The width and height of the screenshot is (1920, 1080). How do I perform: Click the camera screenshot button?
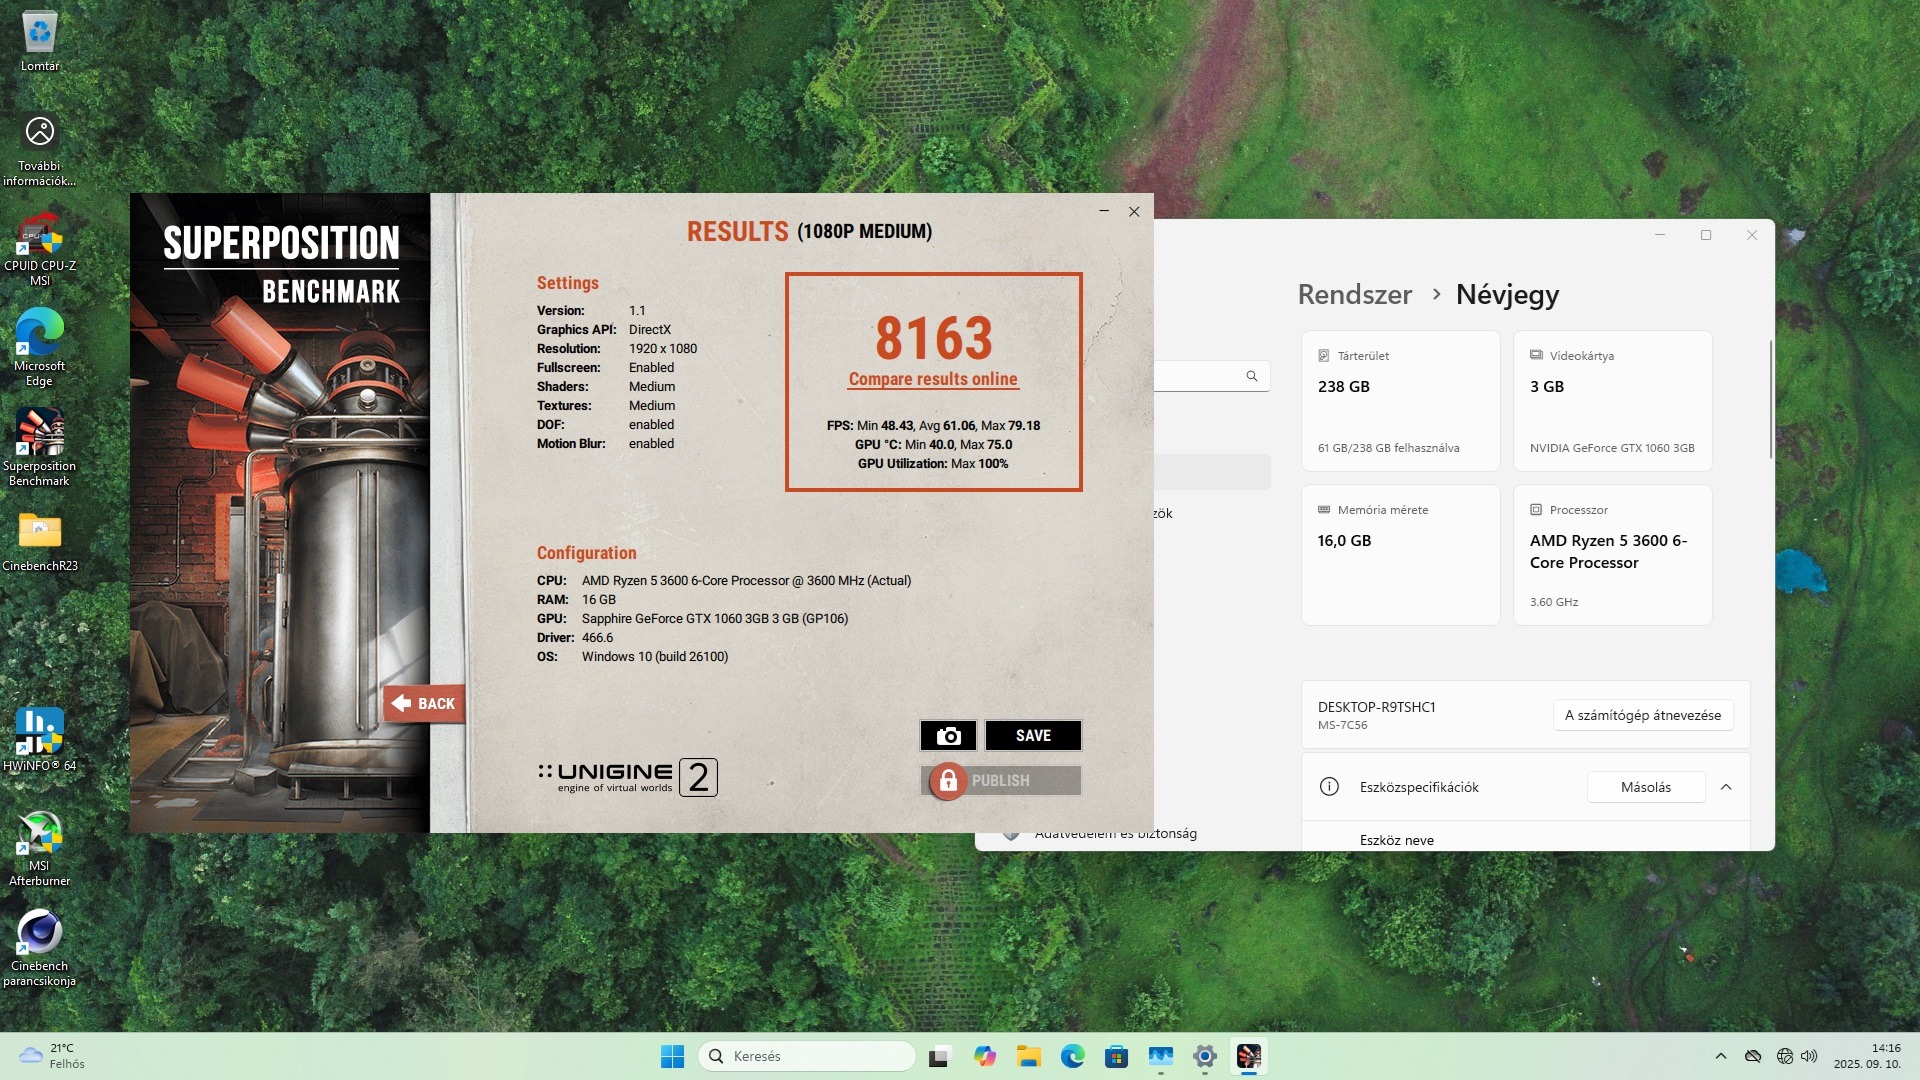(947, 736)
